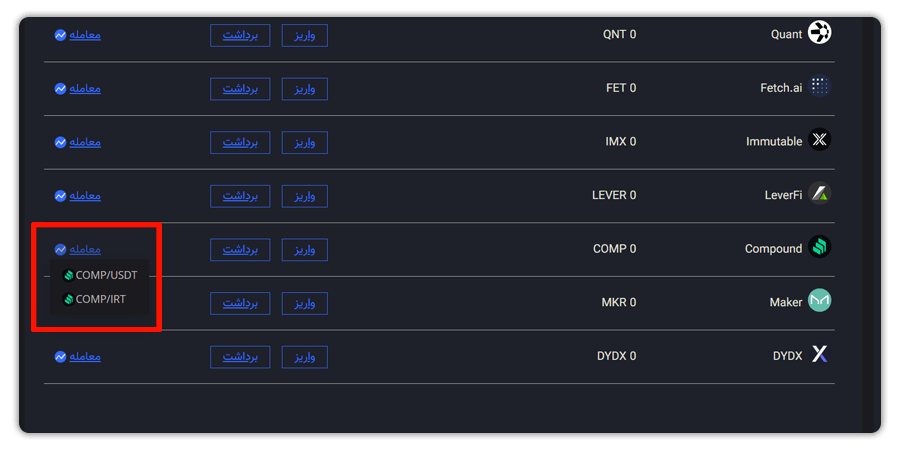This screenshot has width=900, height=450.
Task: Click برداشت withdraw button for IMX
Action: coord(240,142)
